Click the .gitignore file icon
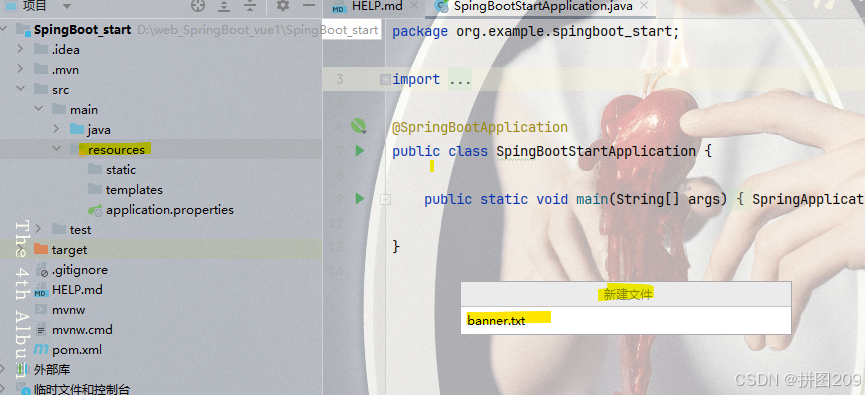The image size is (865, 395). [x=41, y=270]
